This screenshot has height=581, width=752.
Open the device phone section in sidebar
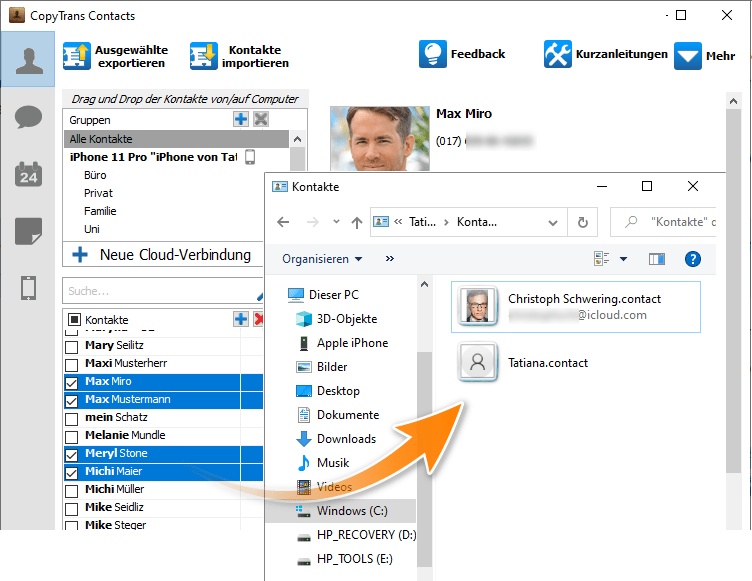[x=28, y=288]
